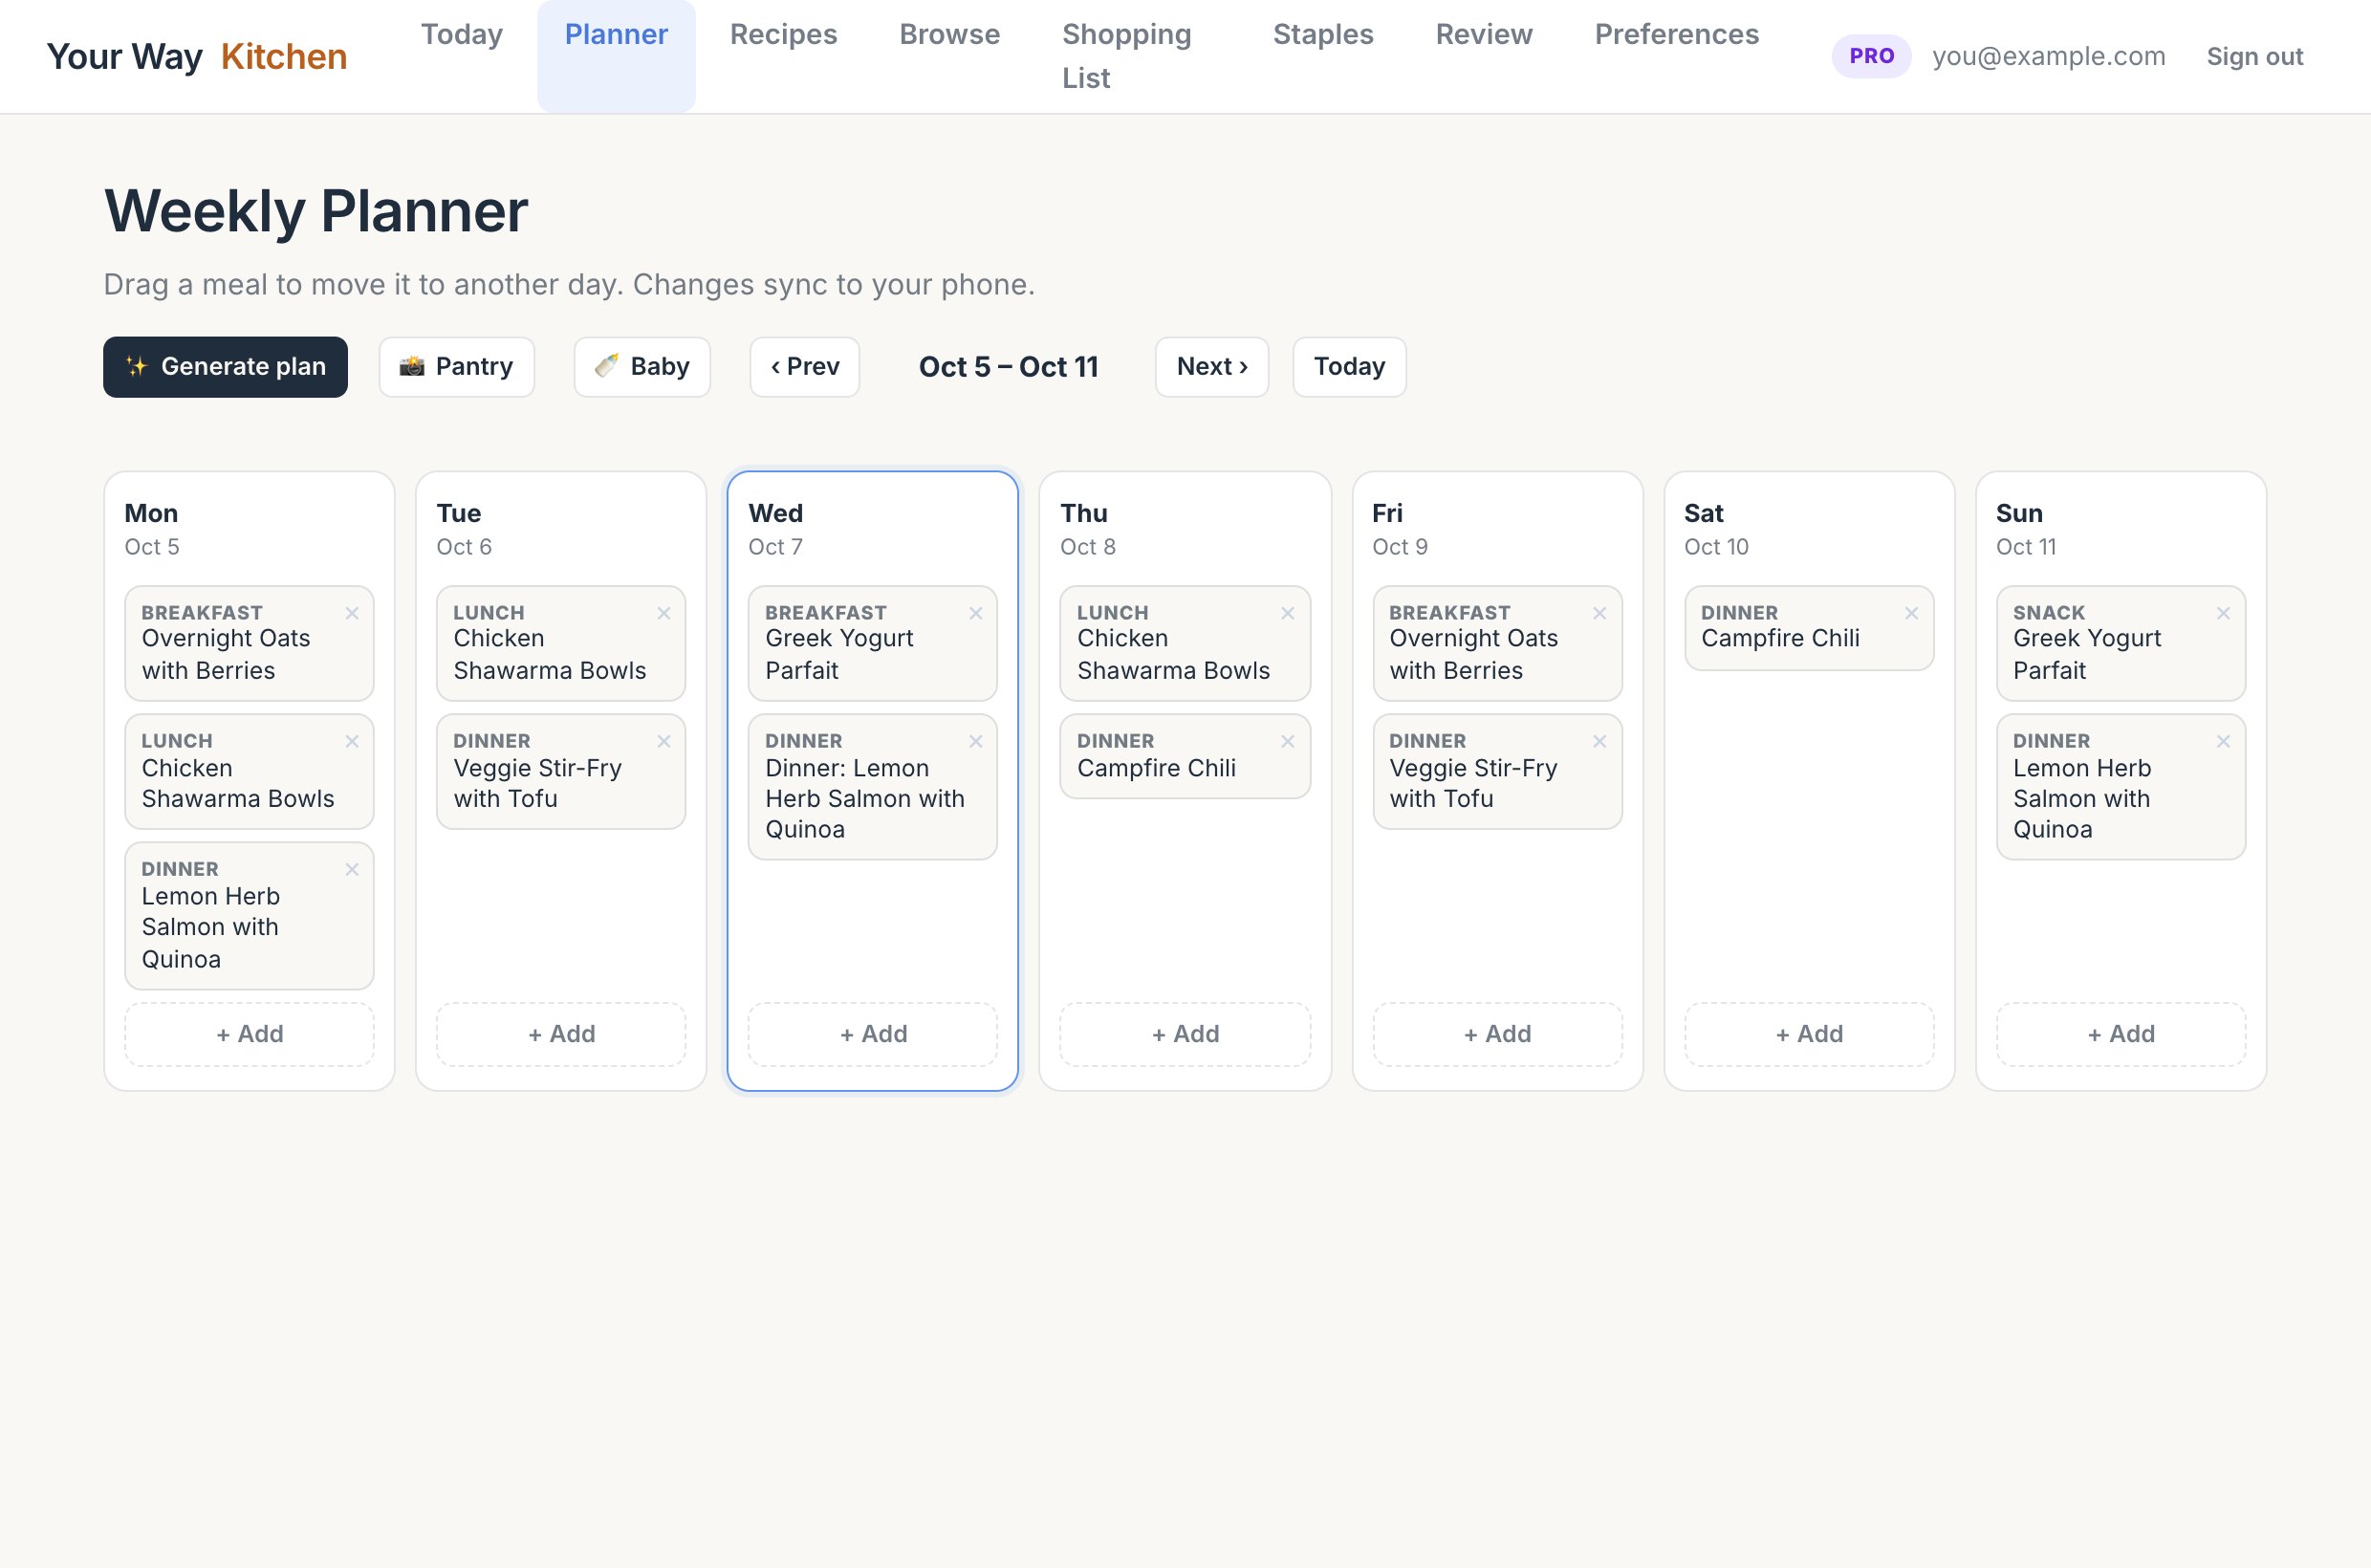
Task: Add a meal to Thursday
Action: tap(1185, 1034)
